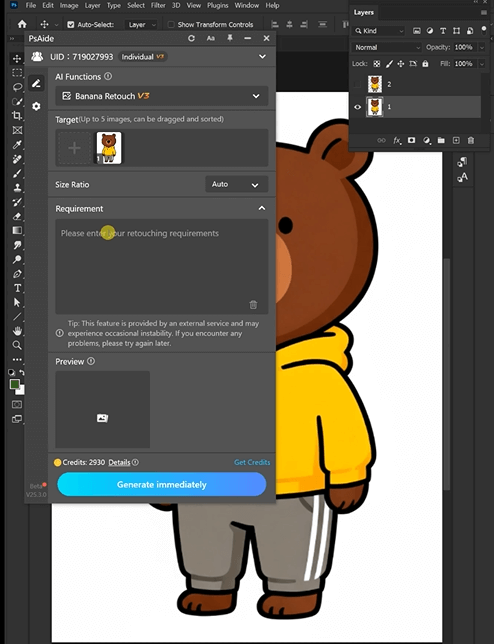
Task: Toggle lock all padlock icon
Action: coord(425,64)
